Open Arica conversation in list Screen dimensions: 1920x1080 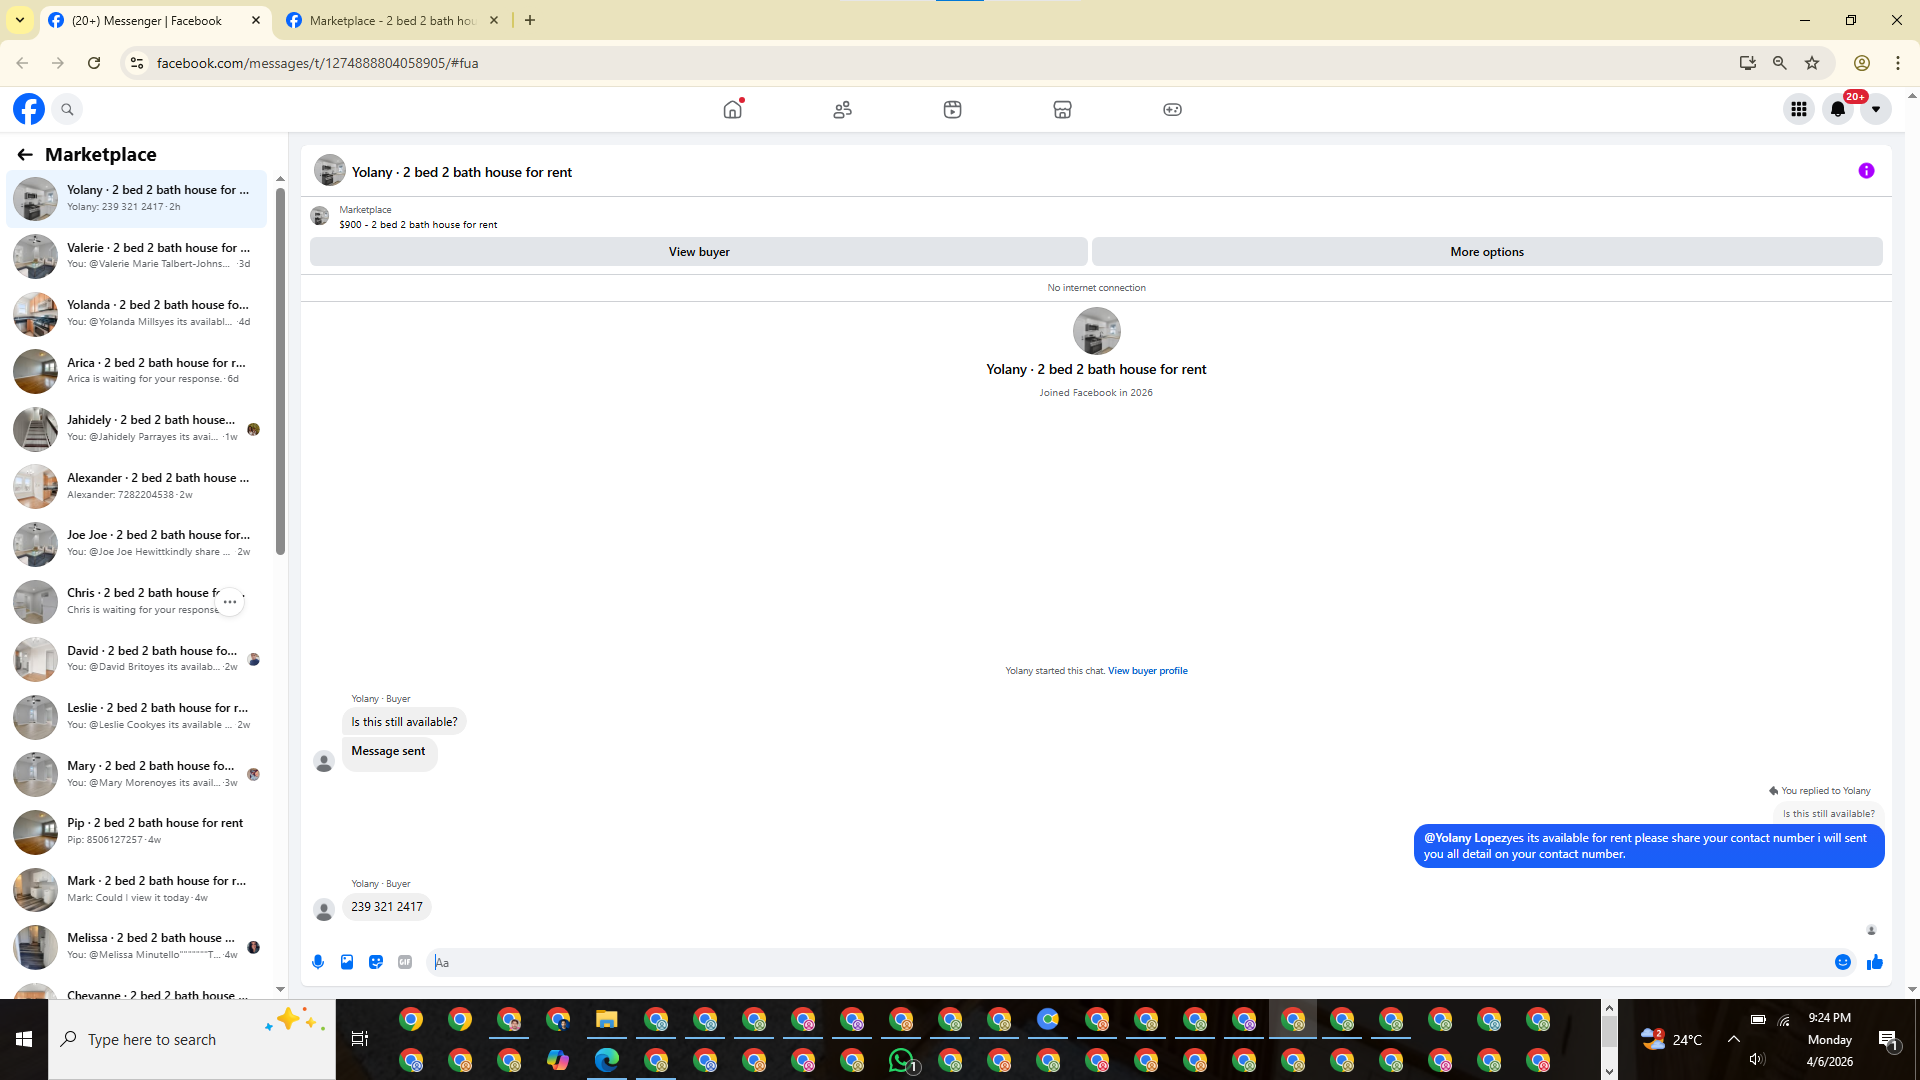click(x=137, y=371)
